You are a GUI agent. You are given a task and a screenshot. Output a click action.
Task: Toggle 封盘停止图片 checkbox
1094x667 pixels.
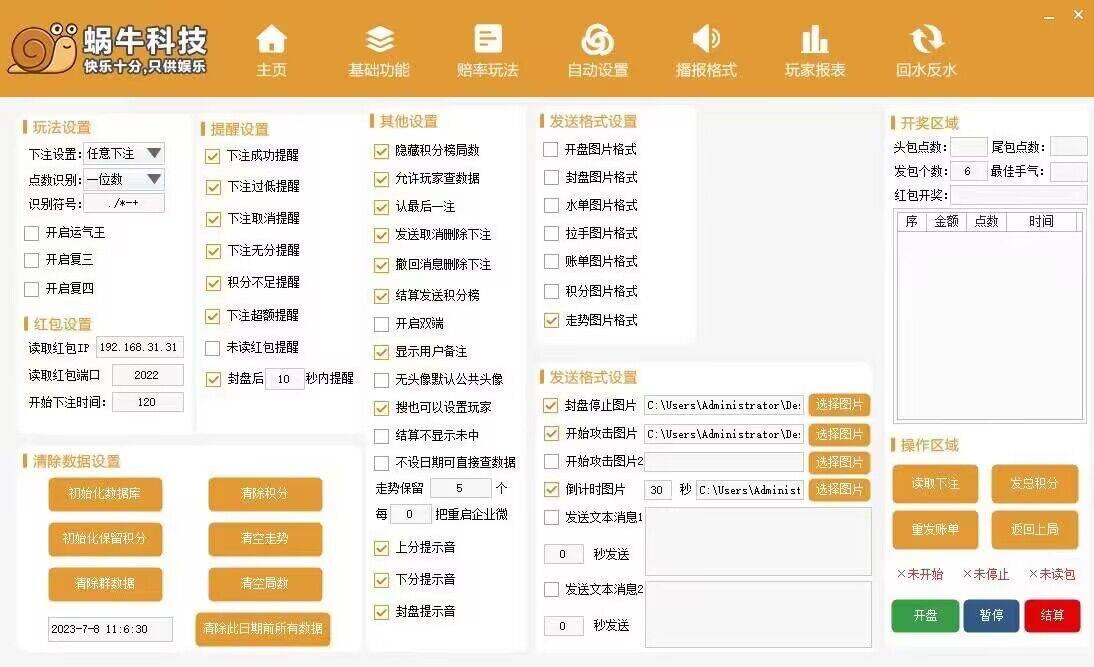[x=550, y=405]
